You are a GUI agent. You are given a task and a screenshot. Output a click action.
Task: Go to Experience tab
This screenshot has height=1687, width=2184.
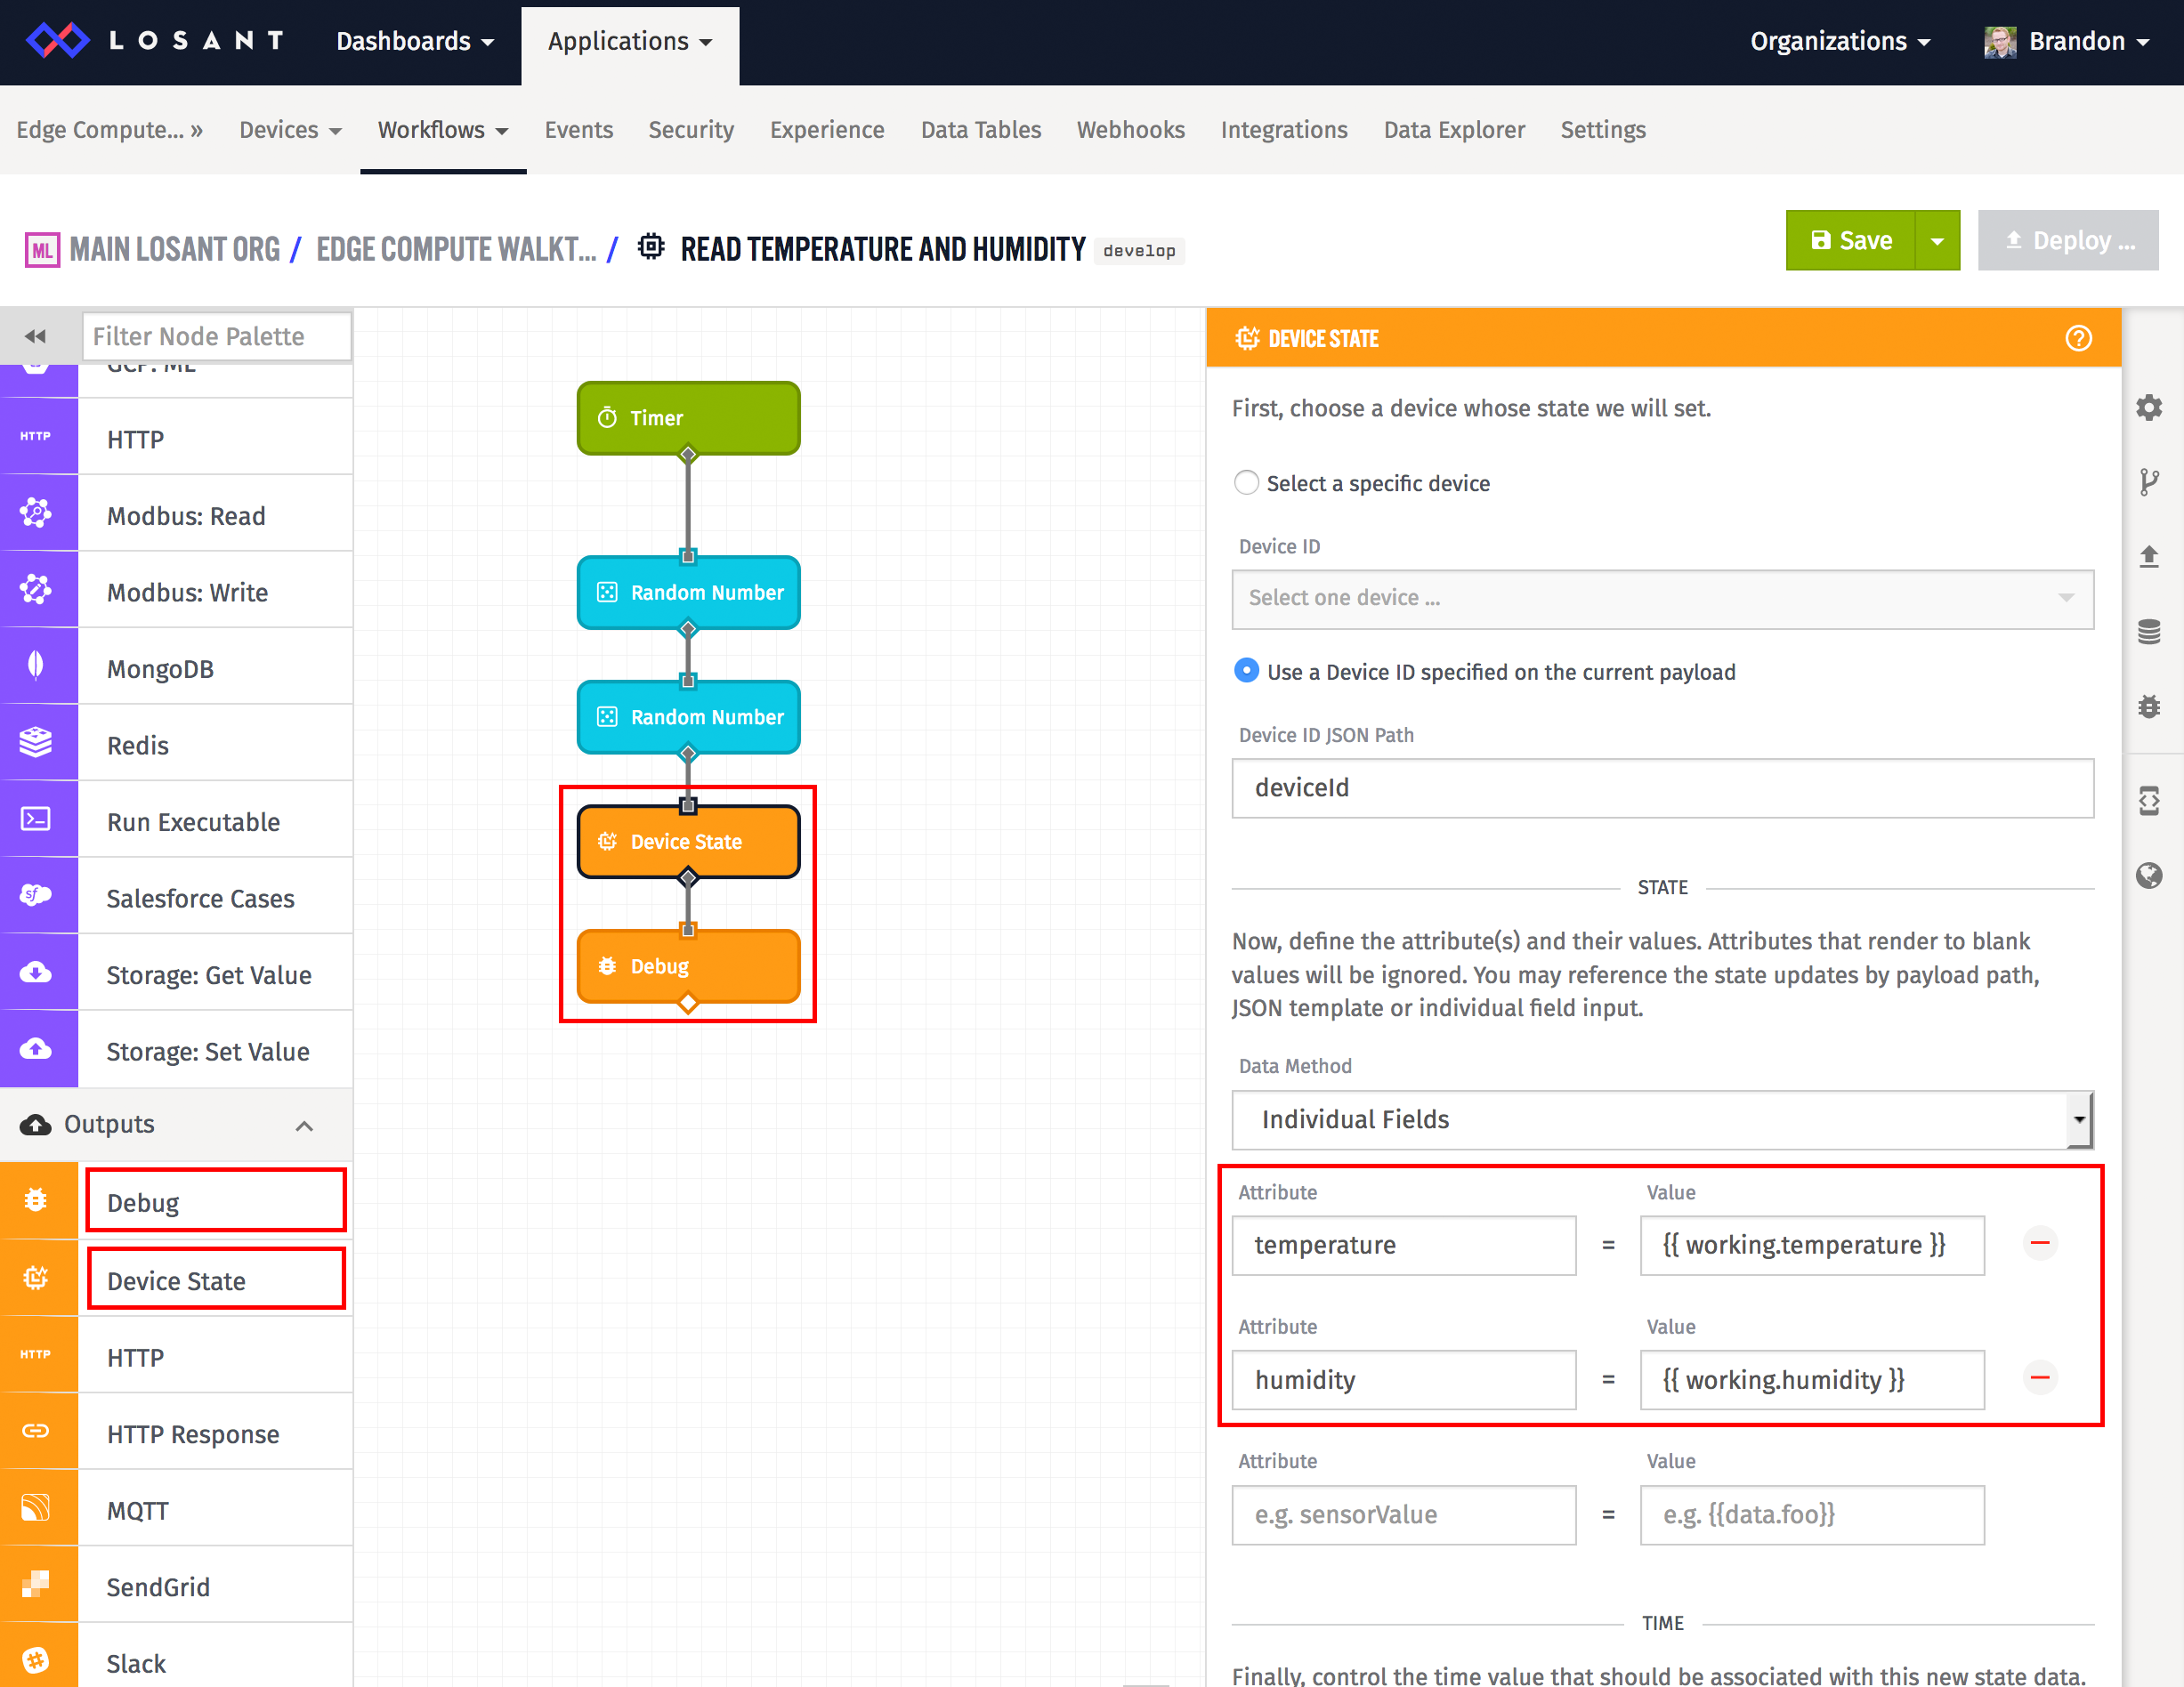[827, 130]
